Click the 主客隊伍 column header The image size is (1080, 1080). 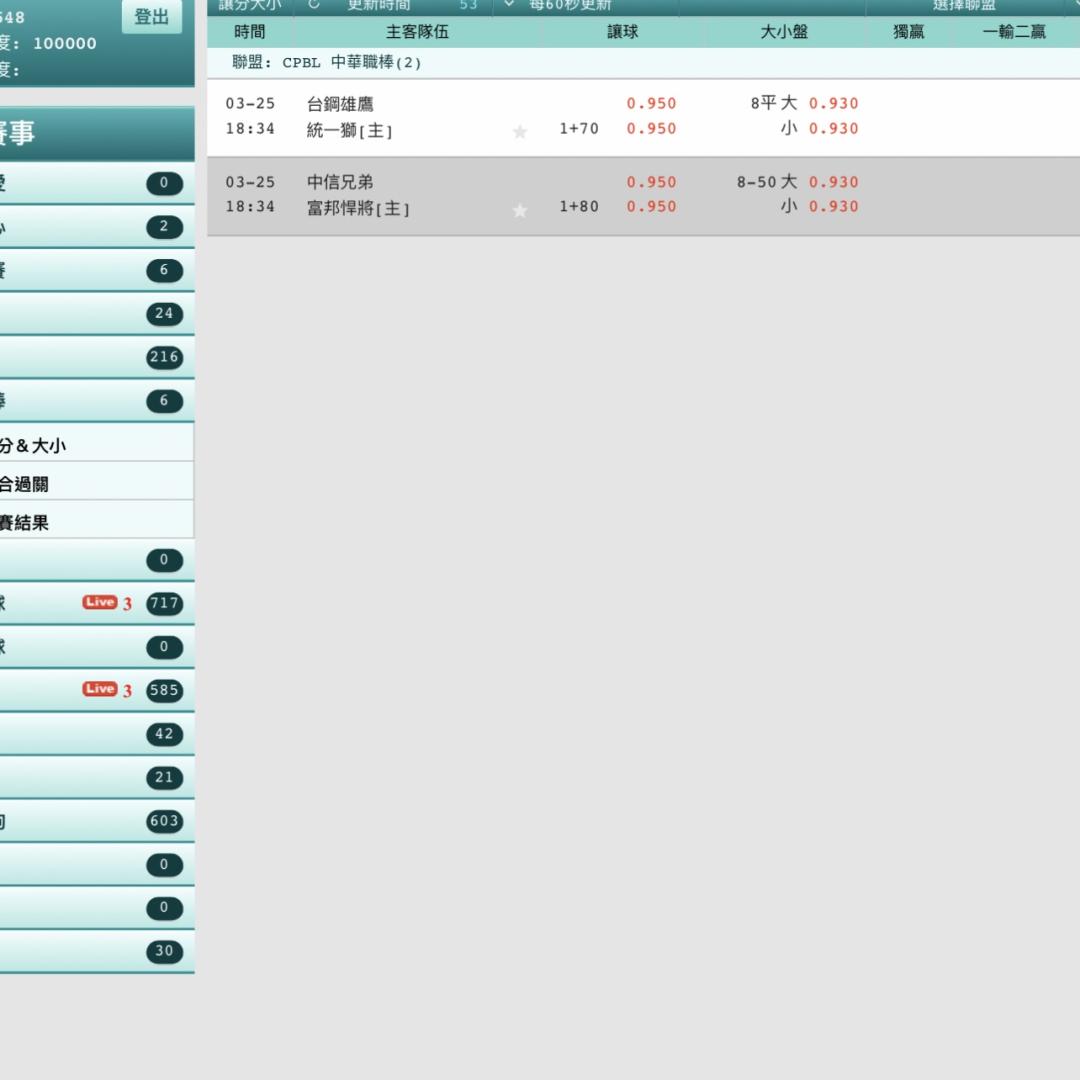click(x=417, y=32)
